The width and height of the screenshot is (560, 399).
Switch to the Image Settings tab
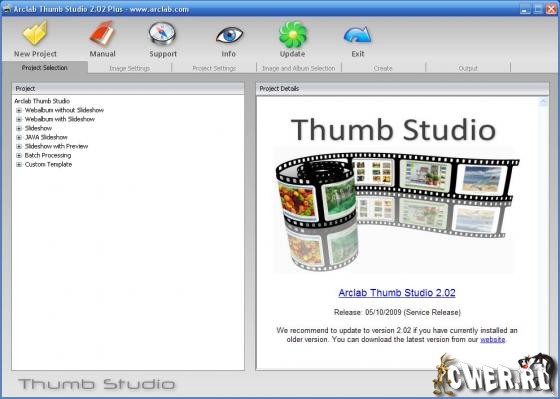(129, 68)
